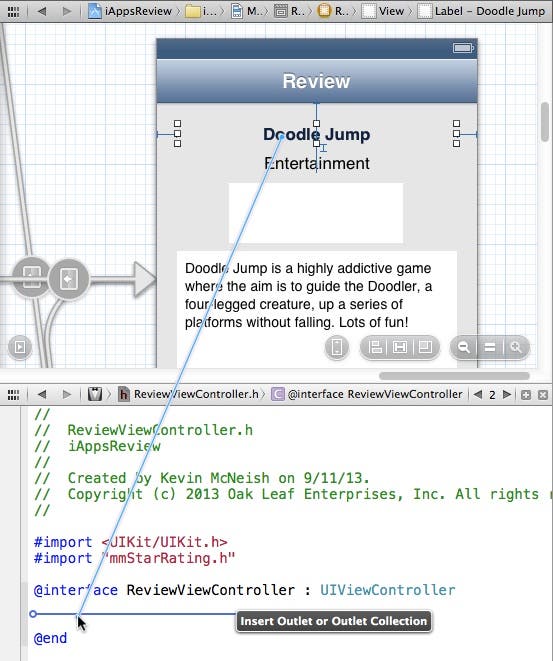Show next counterpart file
Viewport: 553px width, 661px height.
(507, 395)
